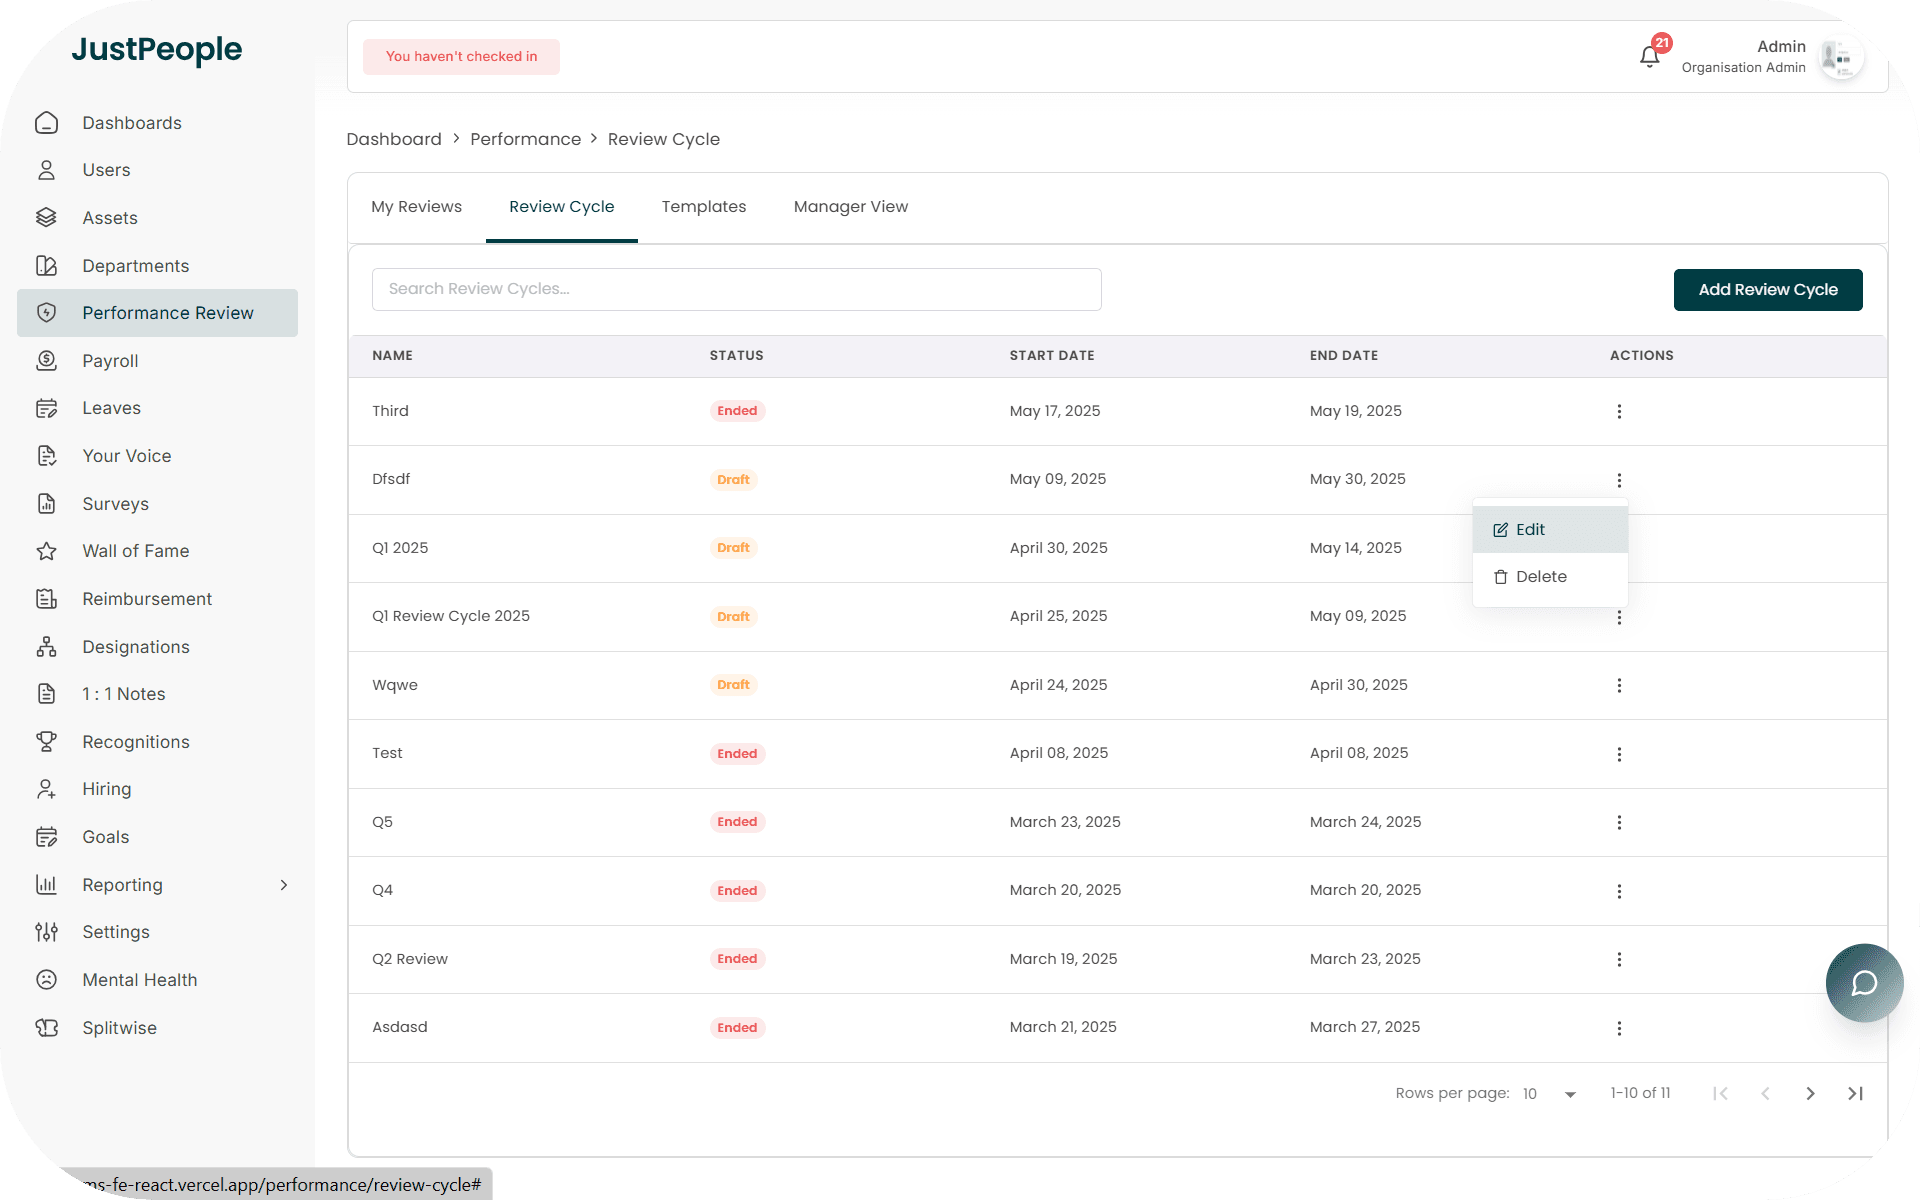Open the rows per page dropdown
This screenshot has width=1920, height=1200.
click(x=1549, y=1094)
